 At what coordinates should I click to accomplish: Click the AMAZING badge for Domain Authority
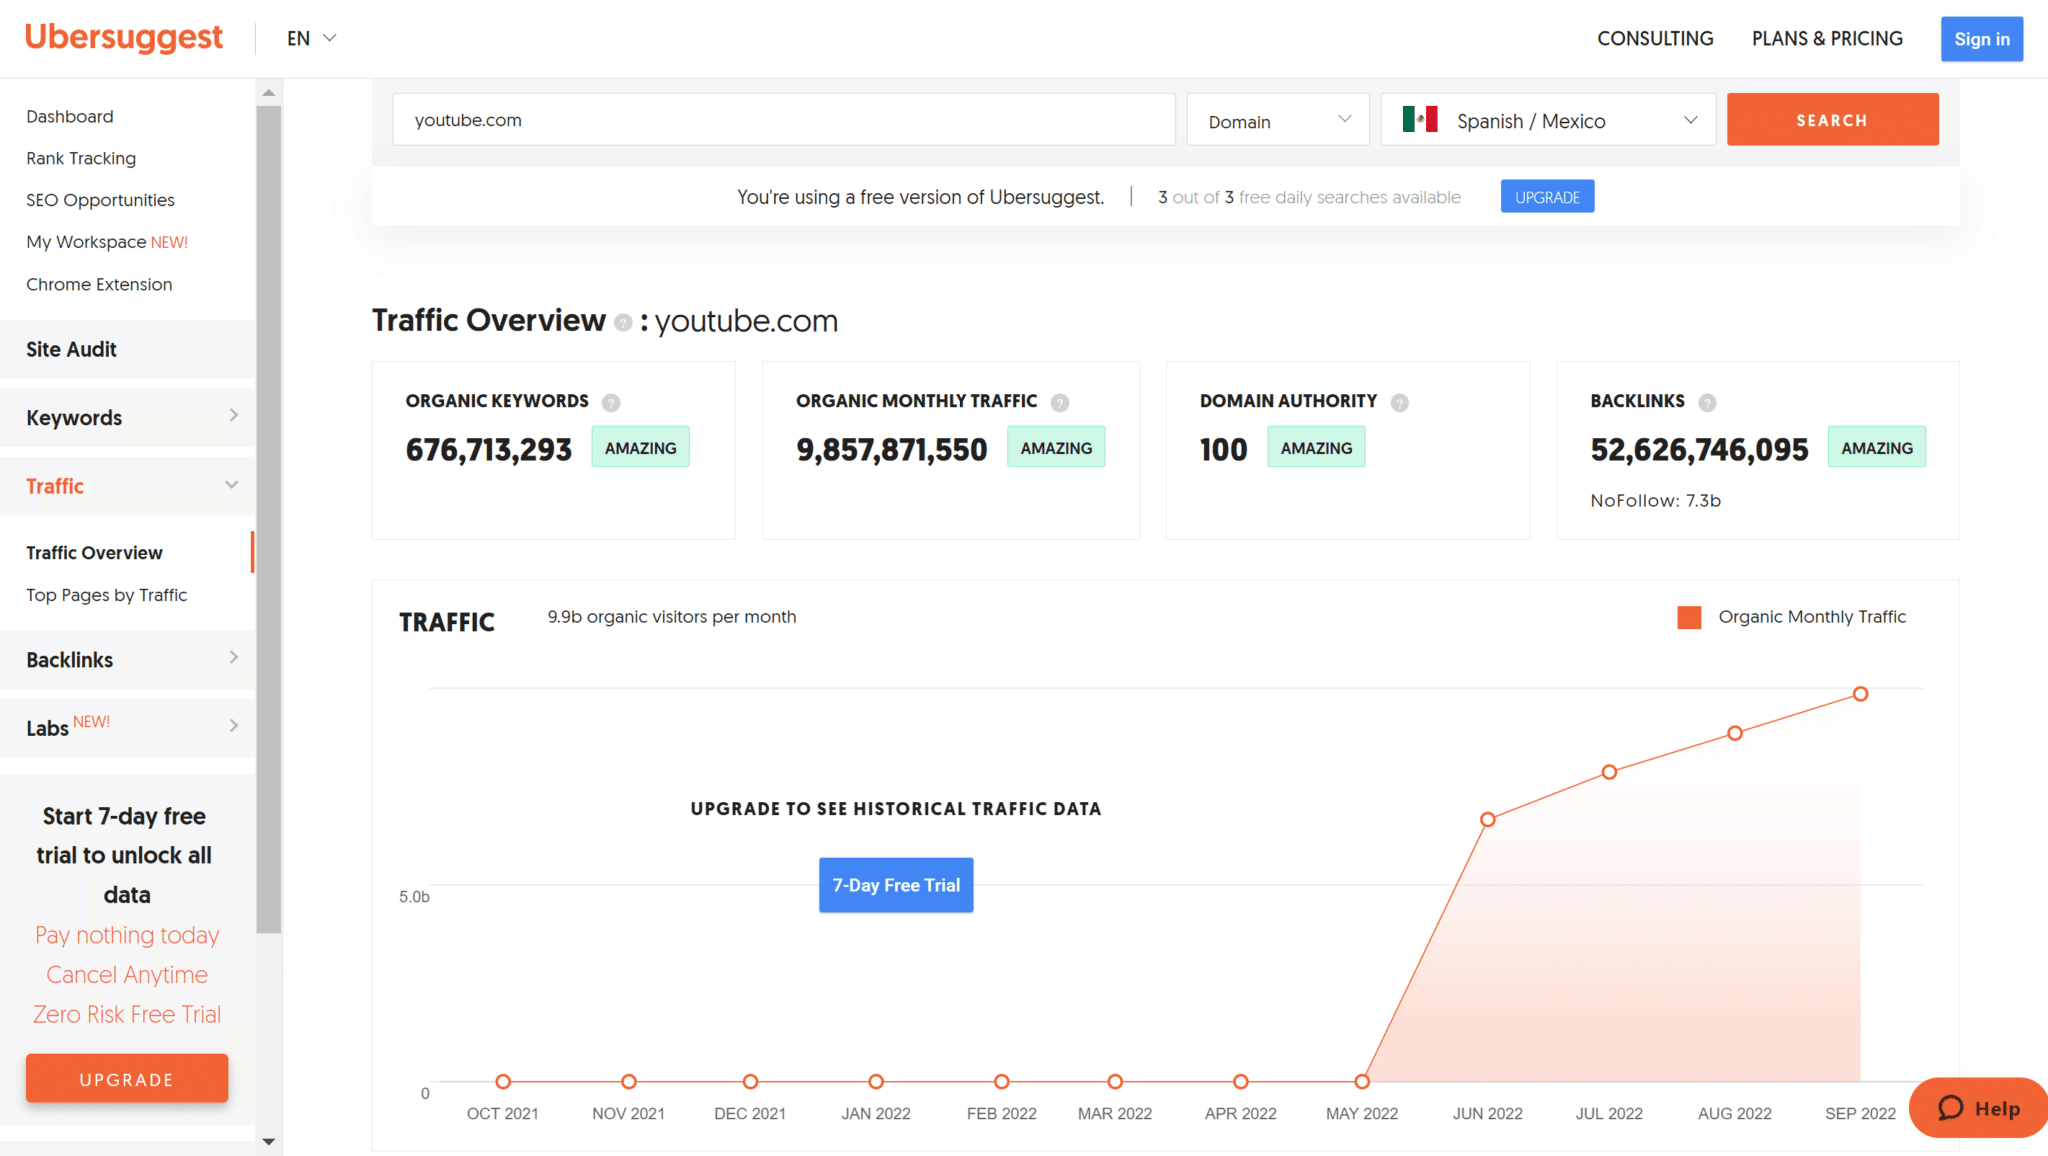click(1316, 448)
